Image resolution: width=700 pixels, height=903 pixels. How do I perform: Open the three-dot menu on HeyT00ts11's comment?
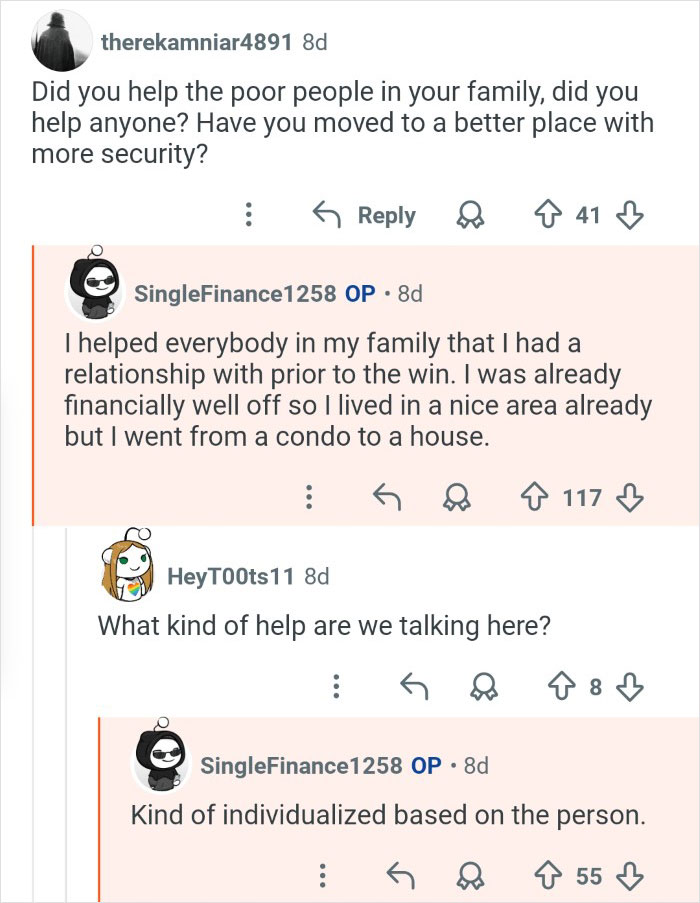337,687
